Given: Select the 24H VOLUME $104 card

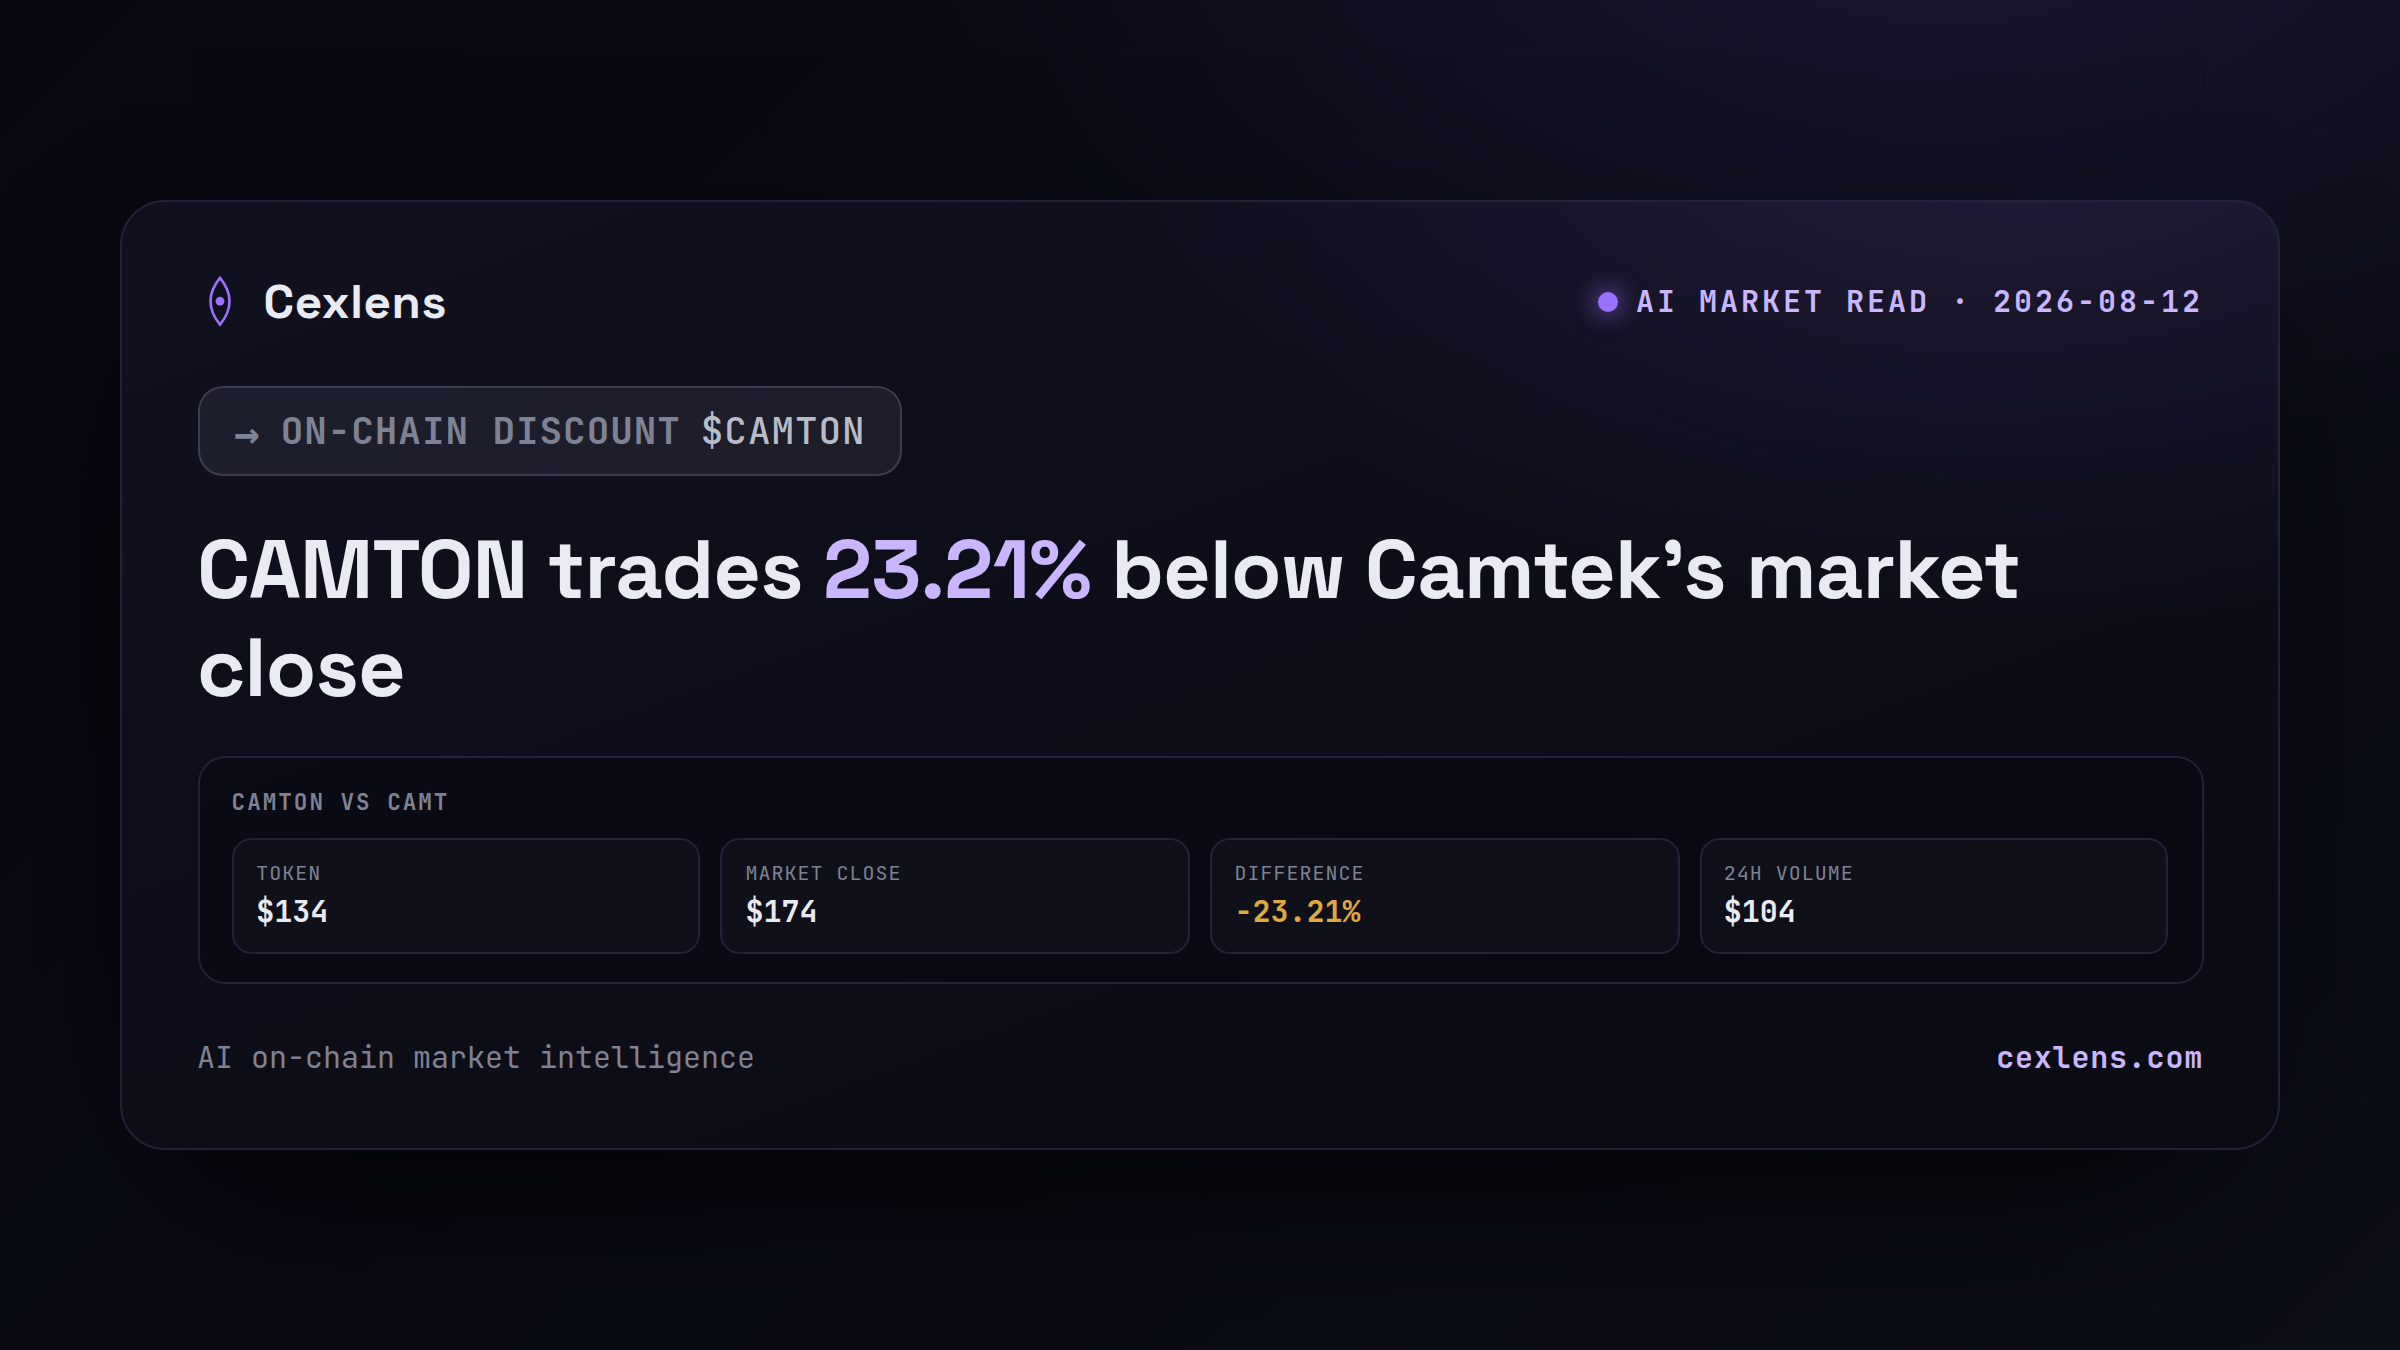Looking at the screenshot, I should coord(1934,896).
